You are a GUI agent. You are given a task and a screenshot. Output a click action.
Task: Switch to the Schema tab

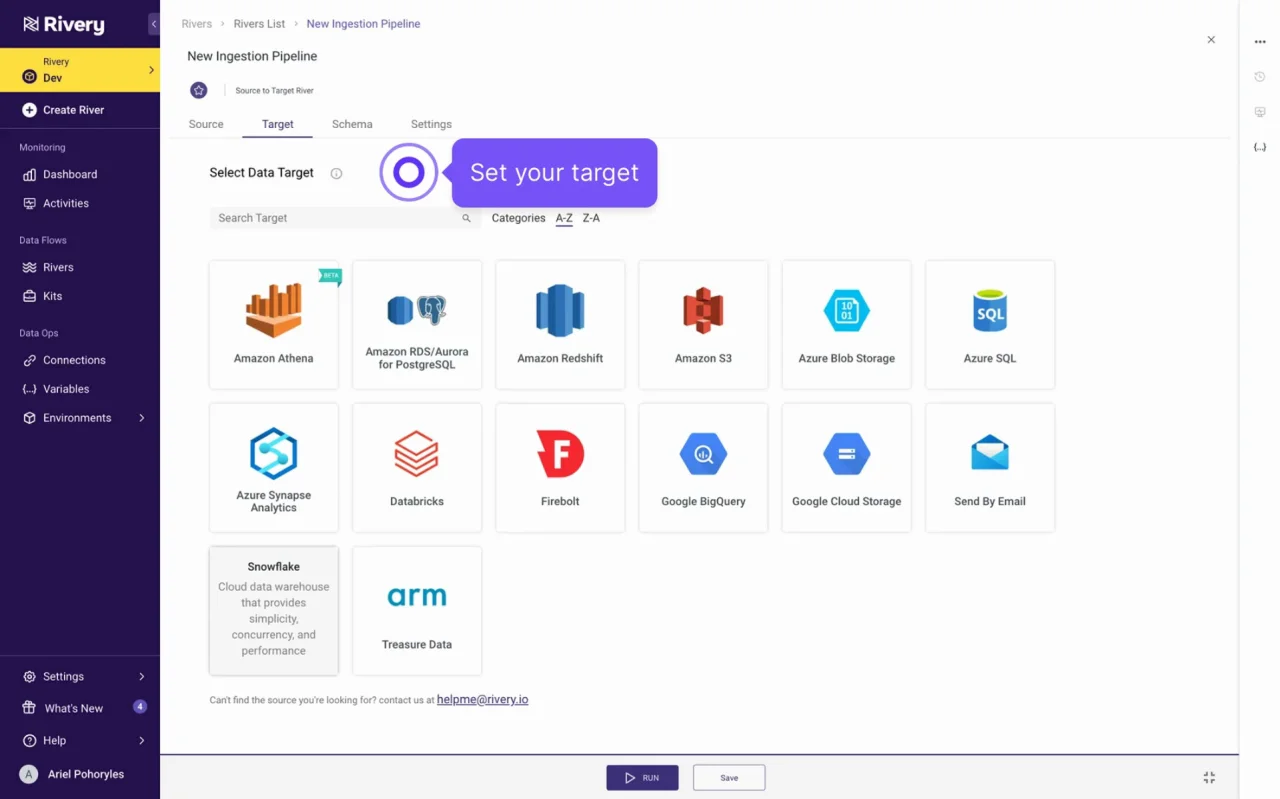pos(352,124)
